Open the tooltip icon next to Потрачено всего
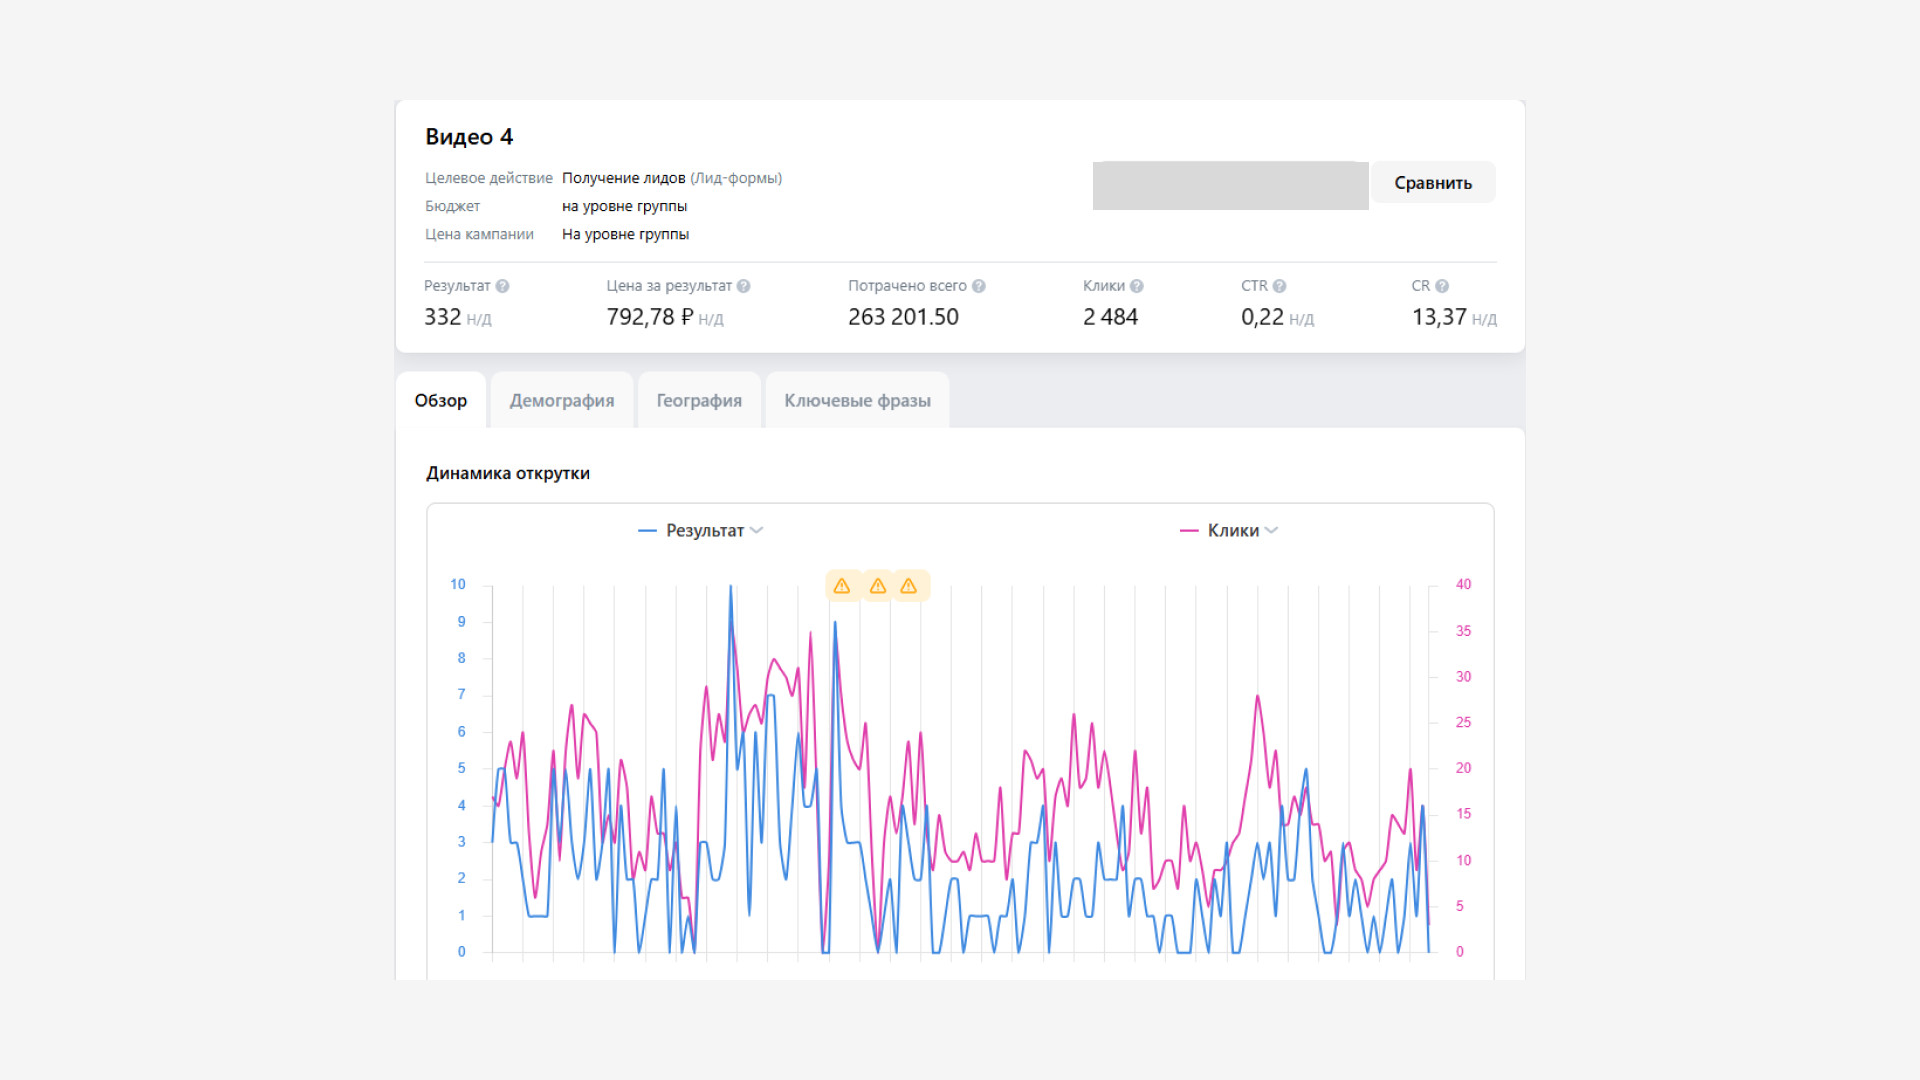Viewport: 1920px width, 1080px height. 978,286
